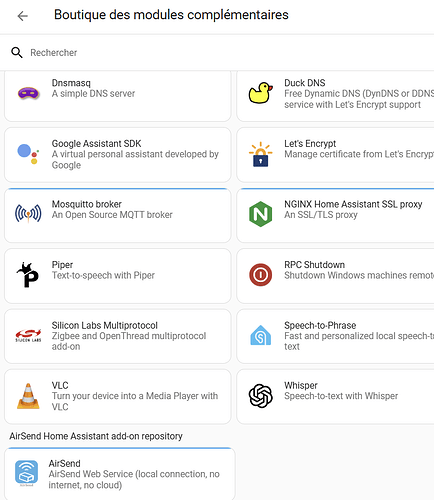Open the Piper logo icon
Image resolution: width=434 pixels, height=500 pixels.
(x=28, y=275)
